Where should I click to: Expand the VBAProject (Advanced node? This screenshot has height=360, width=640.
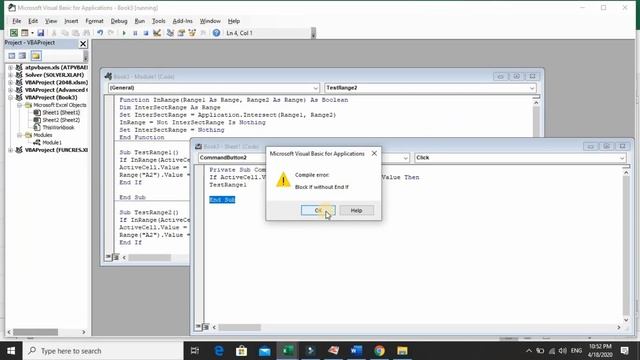tap(10, 90)
